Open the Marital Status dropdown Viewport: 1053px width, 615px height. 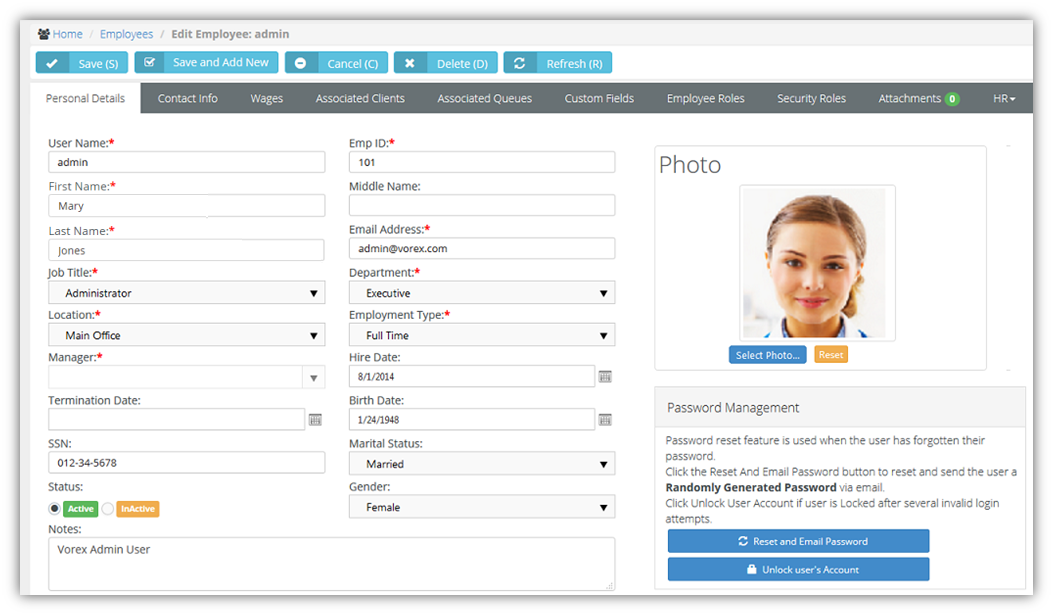482,464
